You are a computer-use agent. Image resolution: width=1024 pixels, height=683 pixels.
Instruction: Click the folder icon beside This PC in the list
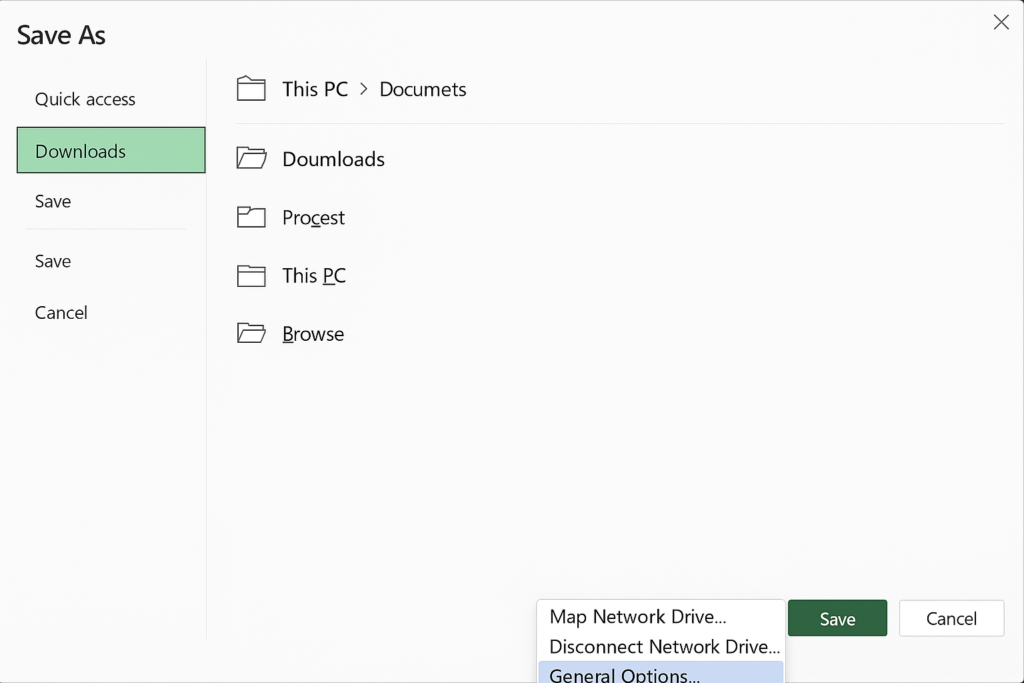point(251,276)
